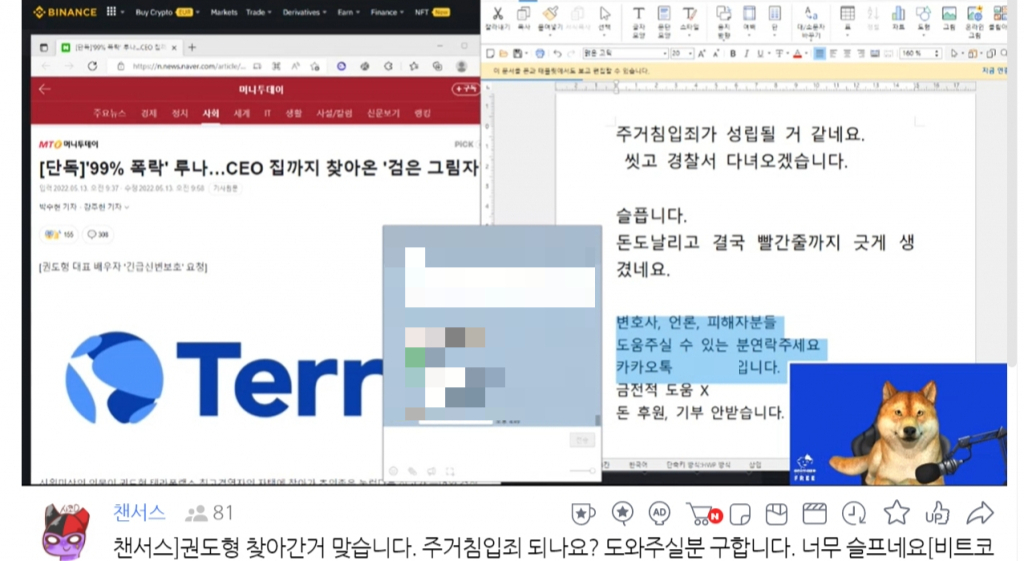1024x561 pixels.
Task: Open Binance Markets page
Action: point(223,12)
